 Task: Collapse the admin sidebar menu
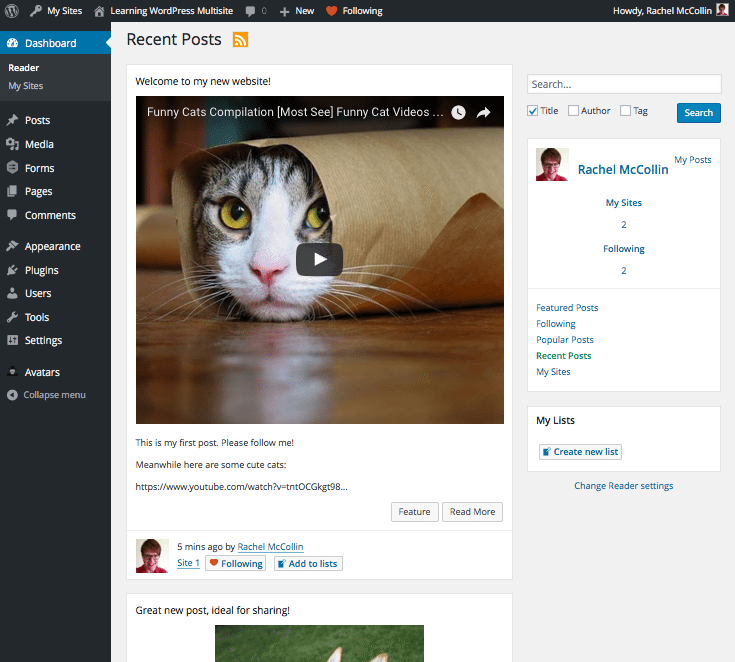pos(46,395)
